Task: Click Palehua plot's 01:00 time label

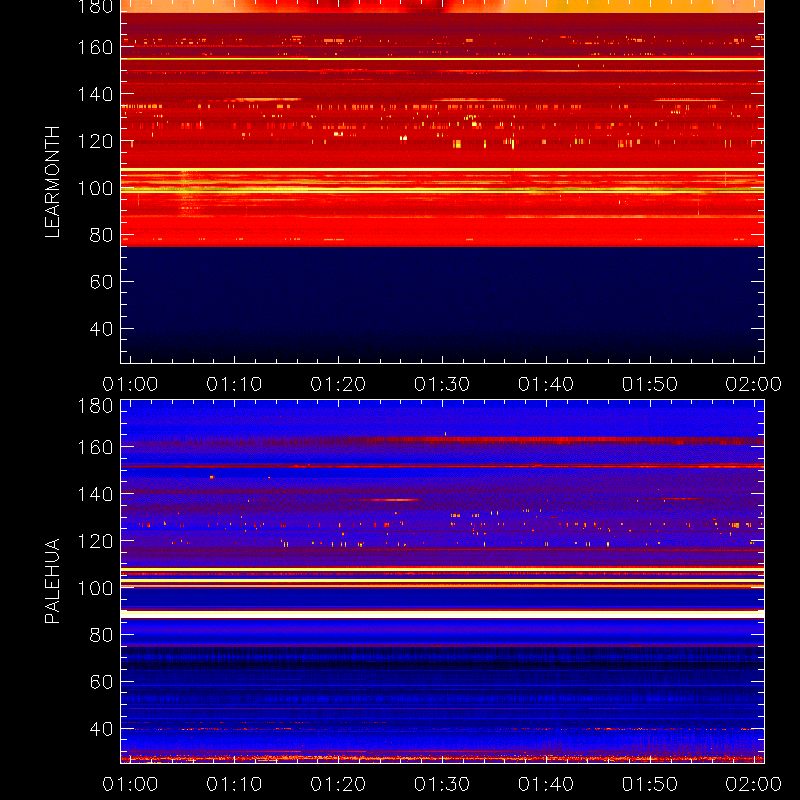Action: click(x=130, y=784)
